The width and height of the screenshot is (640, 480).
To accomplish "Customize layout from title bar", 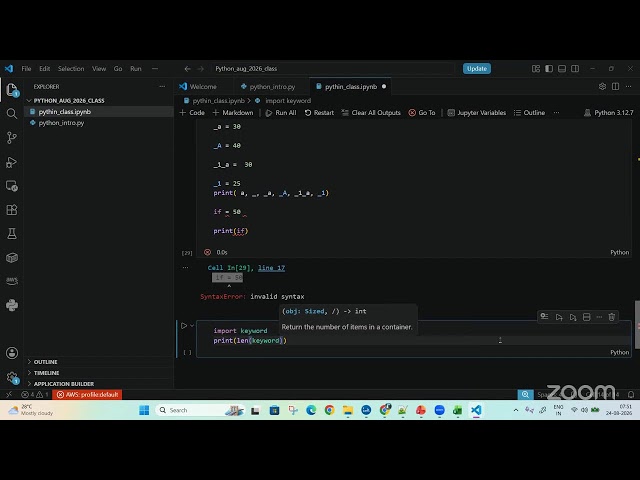I will (536, 69).
